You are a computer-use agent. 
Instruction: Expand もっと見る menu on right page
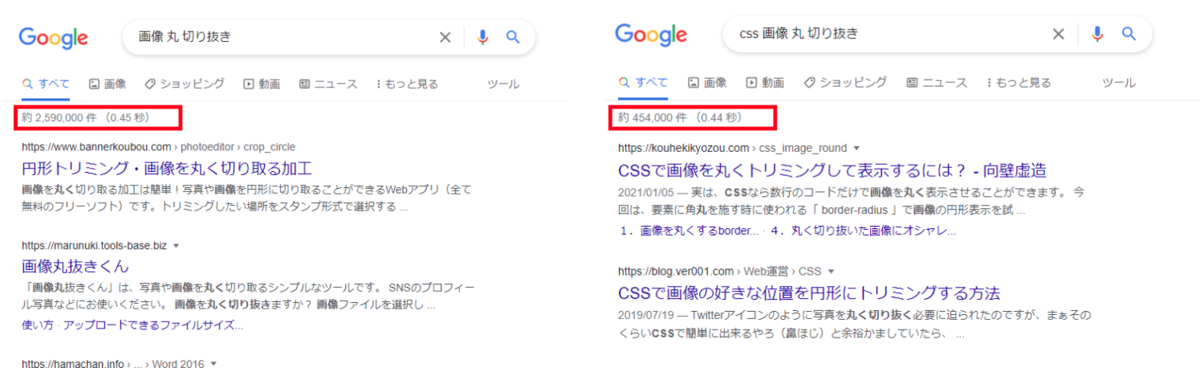1018,82
